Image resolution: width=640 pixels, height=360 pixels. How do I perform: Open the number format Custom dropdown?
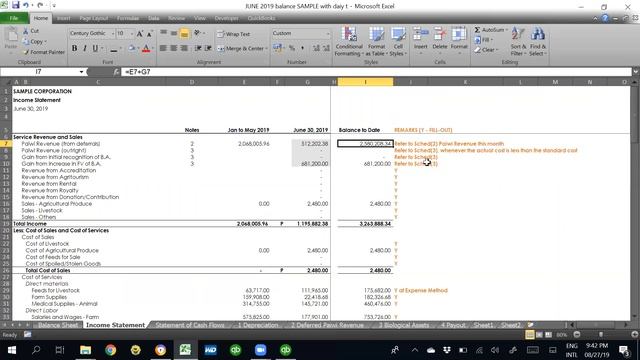point(327,33)
